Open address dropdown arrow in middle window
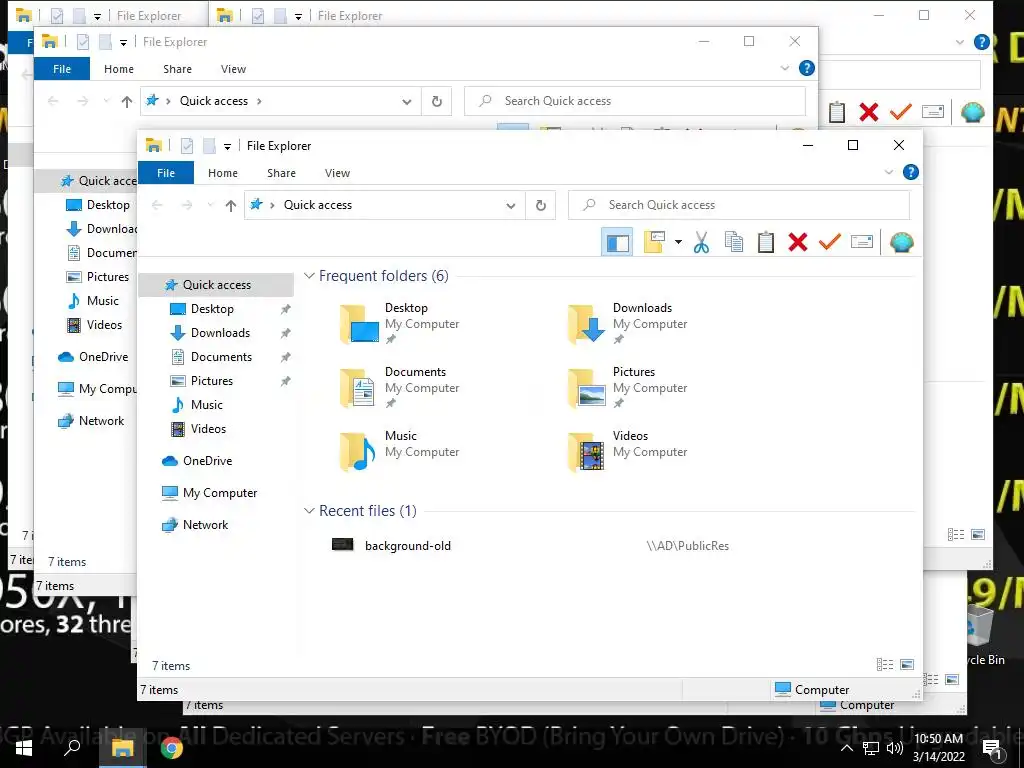 pos(407,101)
